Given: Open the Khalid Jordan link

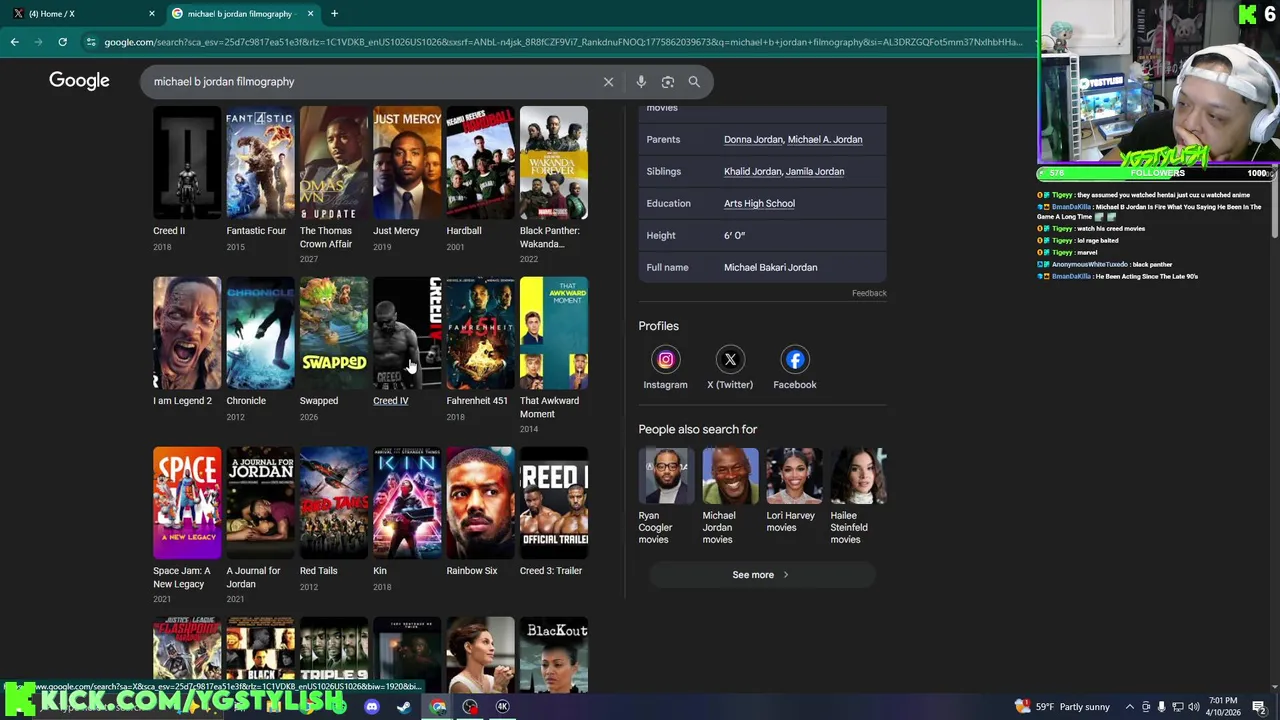Looking at the screenshot, I should coord(752,171).
